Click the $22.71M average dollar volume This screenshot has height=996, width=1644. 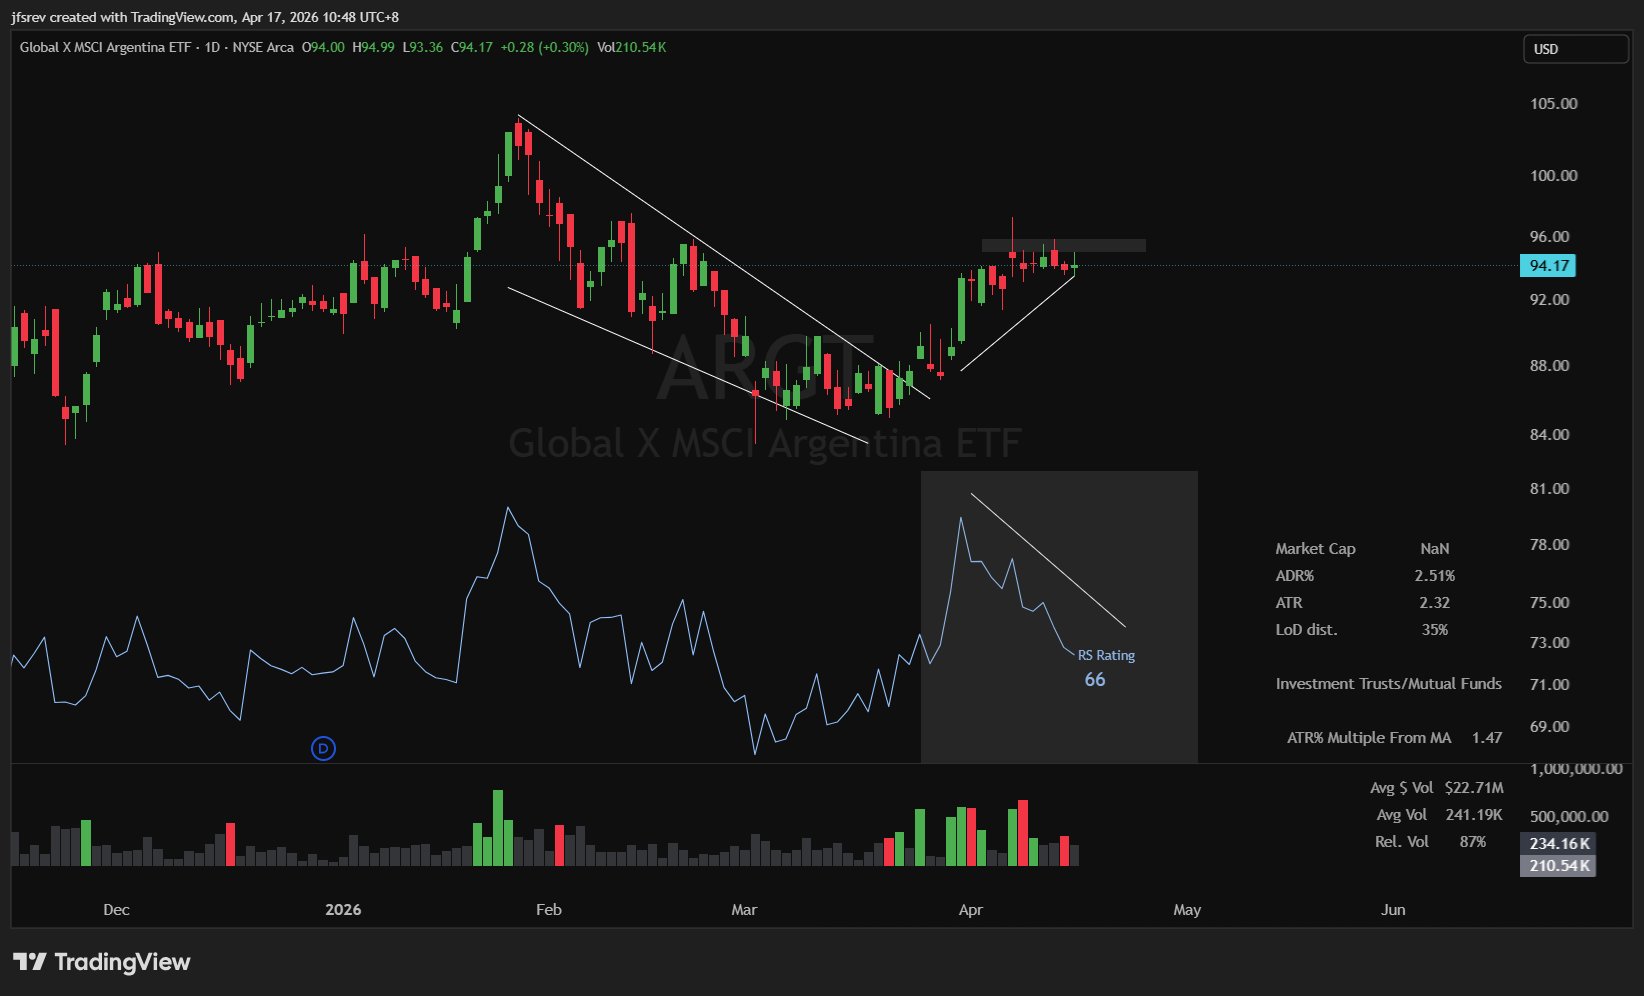point(1474,788)
